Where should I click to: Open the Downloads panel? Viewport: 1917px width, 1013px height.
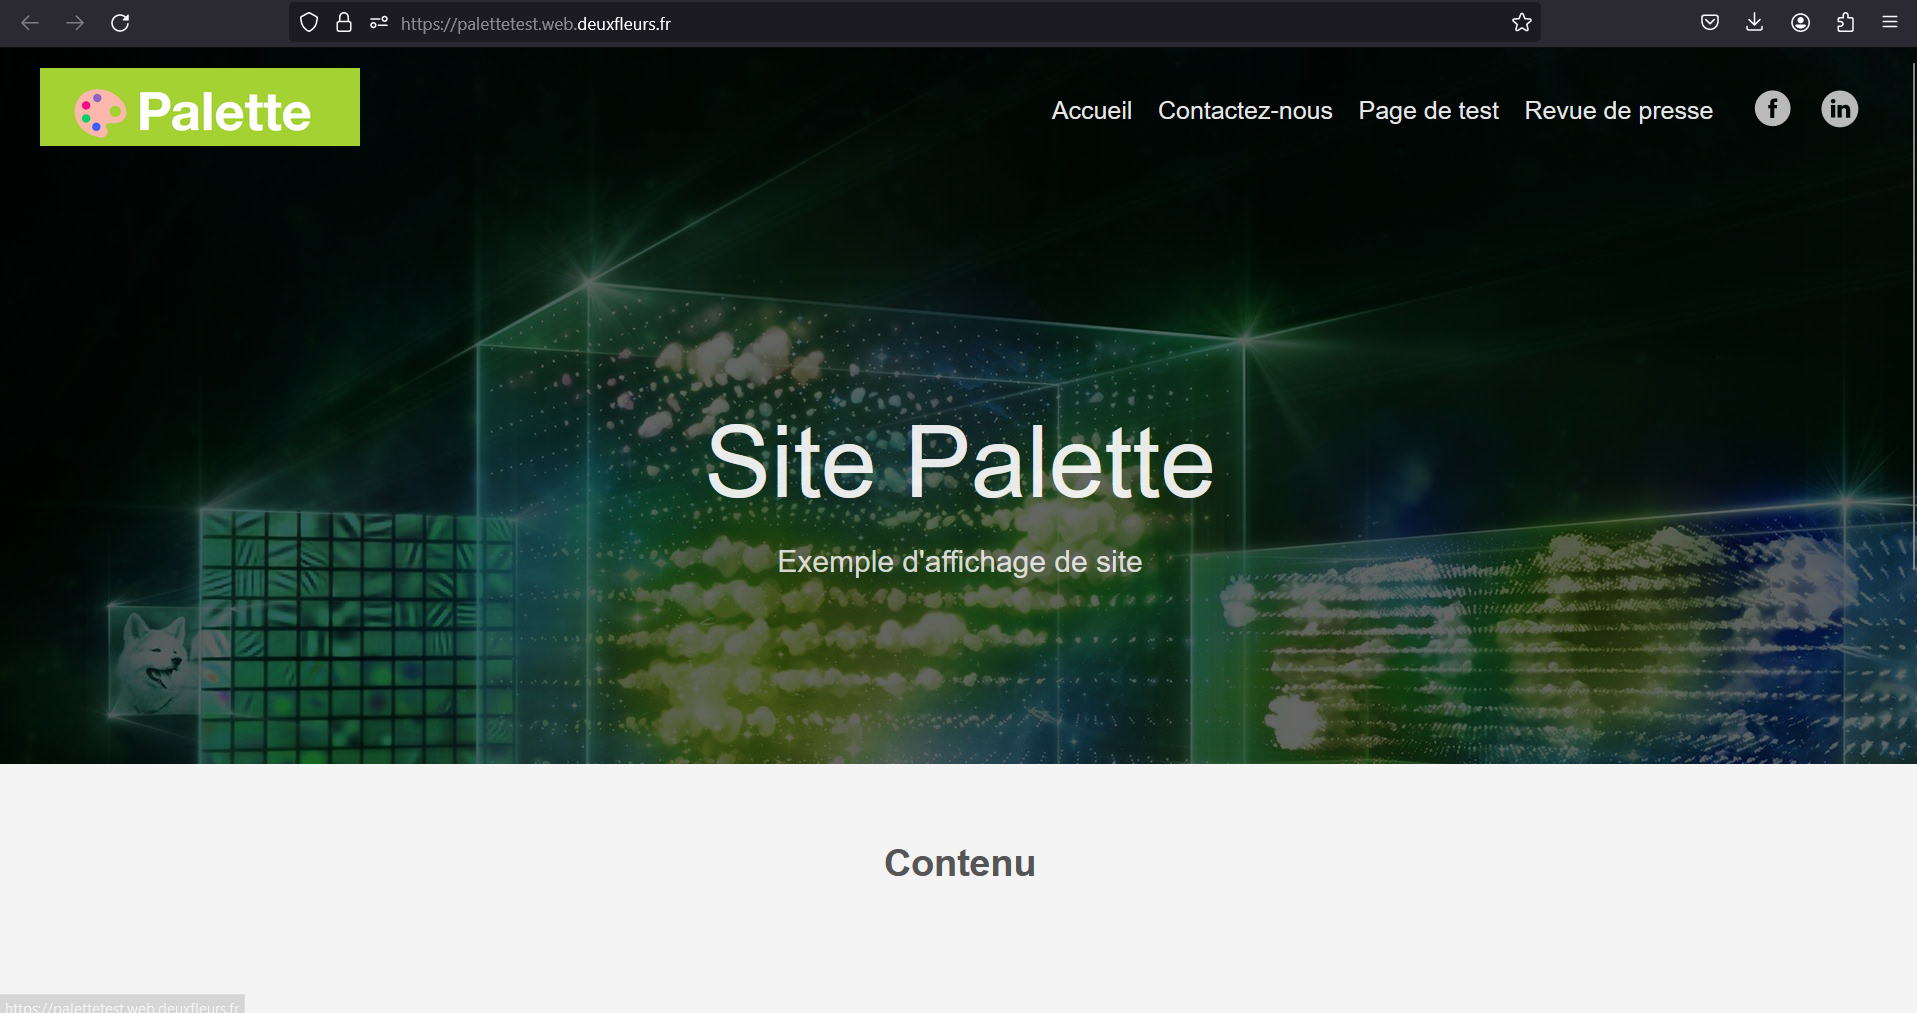click(x=1754, y=22)
